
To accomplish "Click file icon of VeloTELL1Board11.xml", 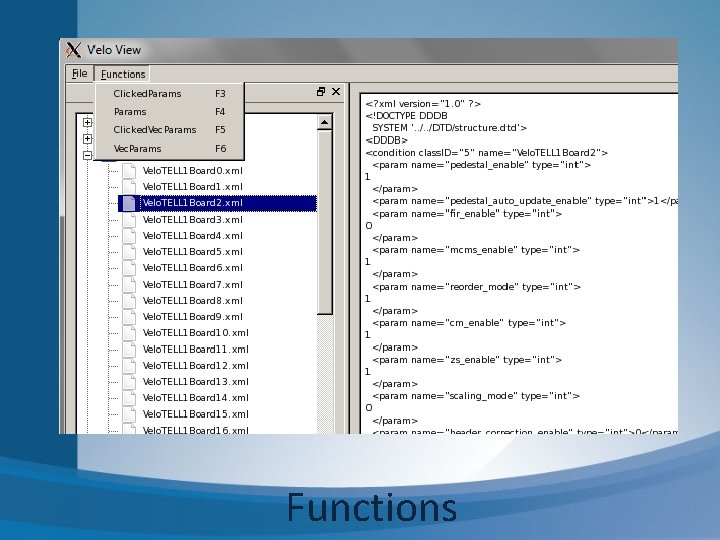I will (x=129, y=349).
